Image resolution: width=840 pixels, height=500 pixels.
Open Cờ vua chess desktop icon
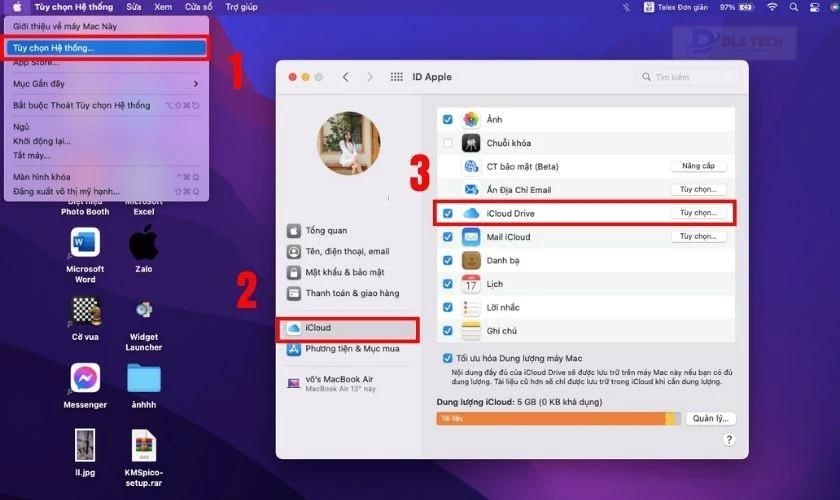tap(85, 311)
